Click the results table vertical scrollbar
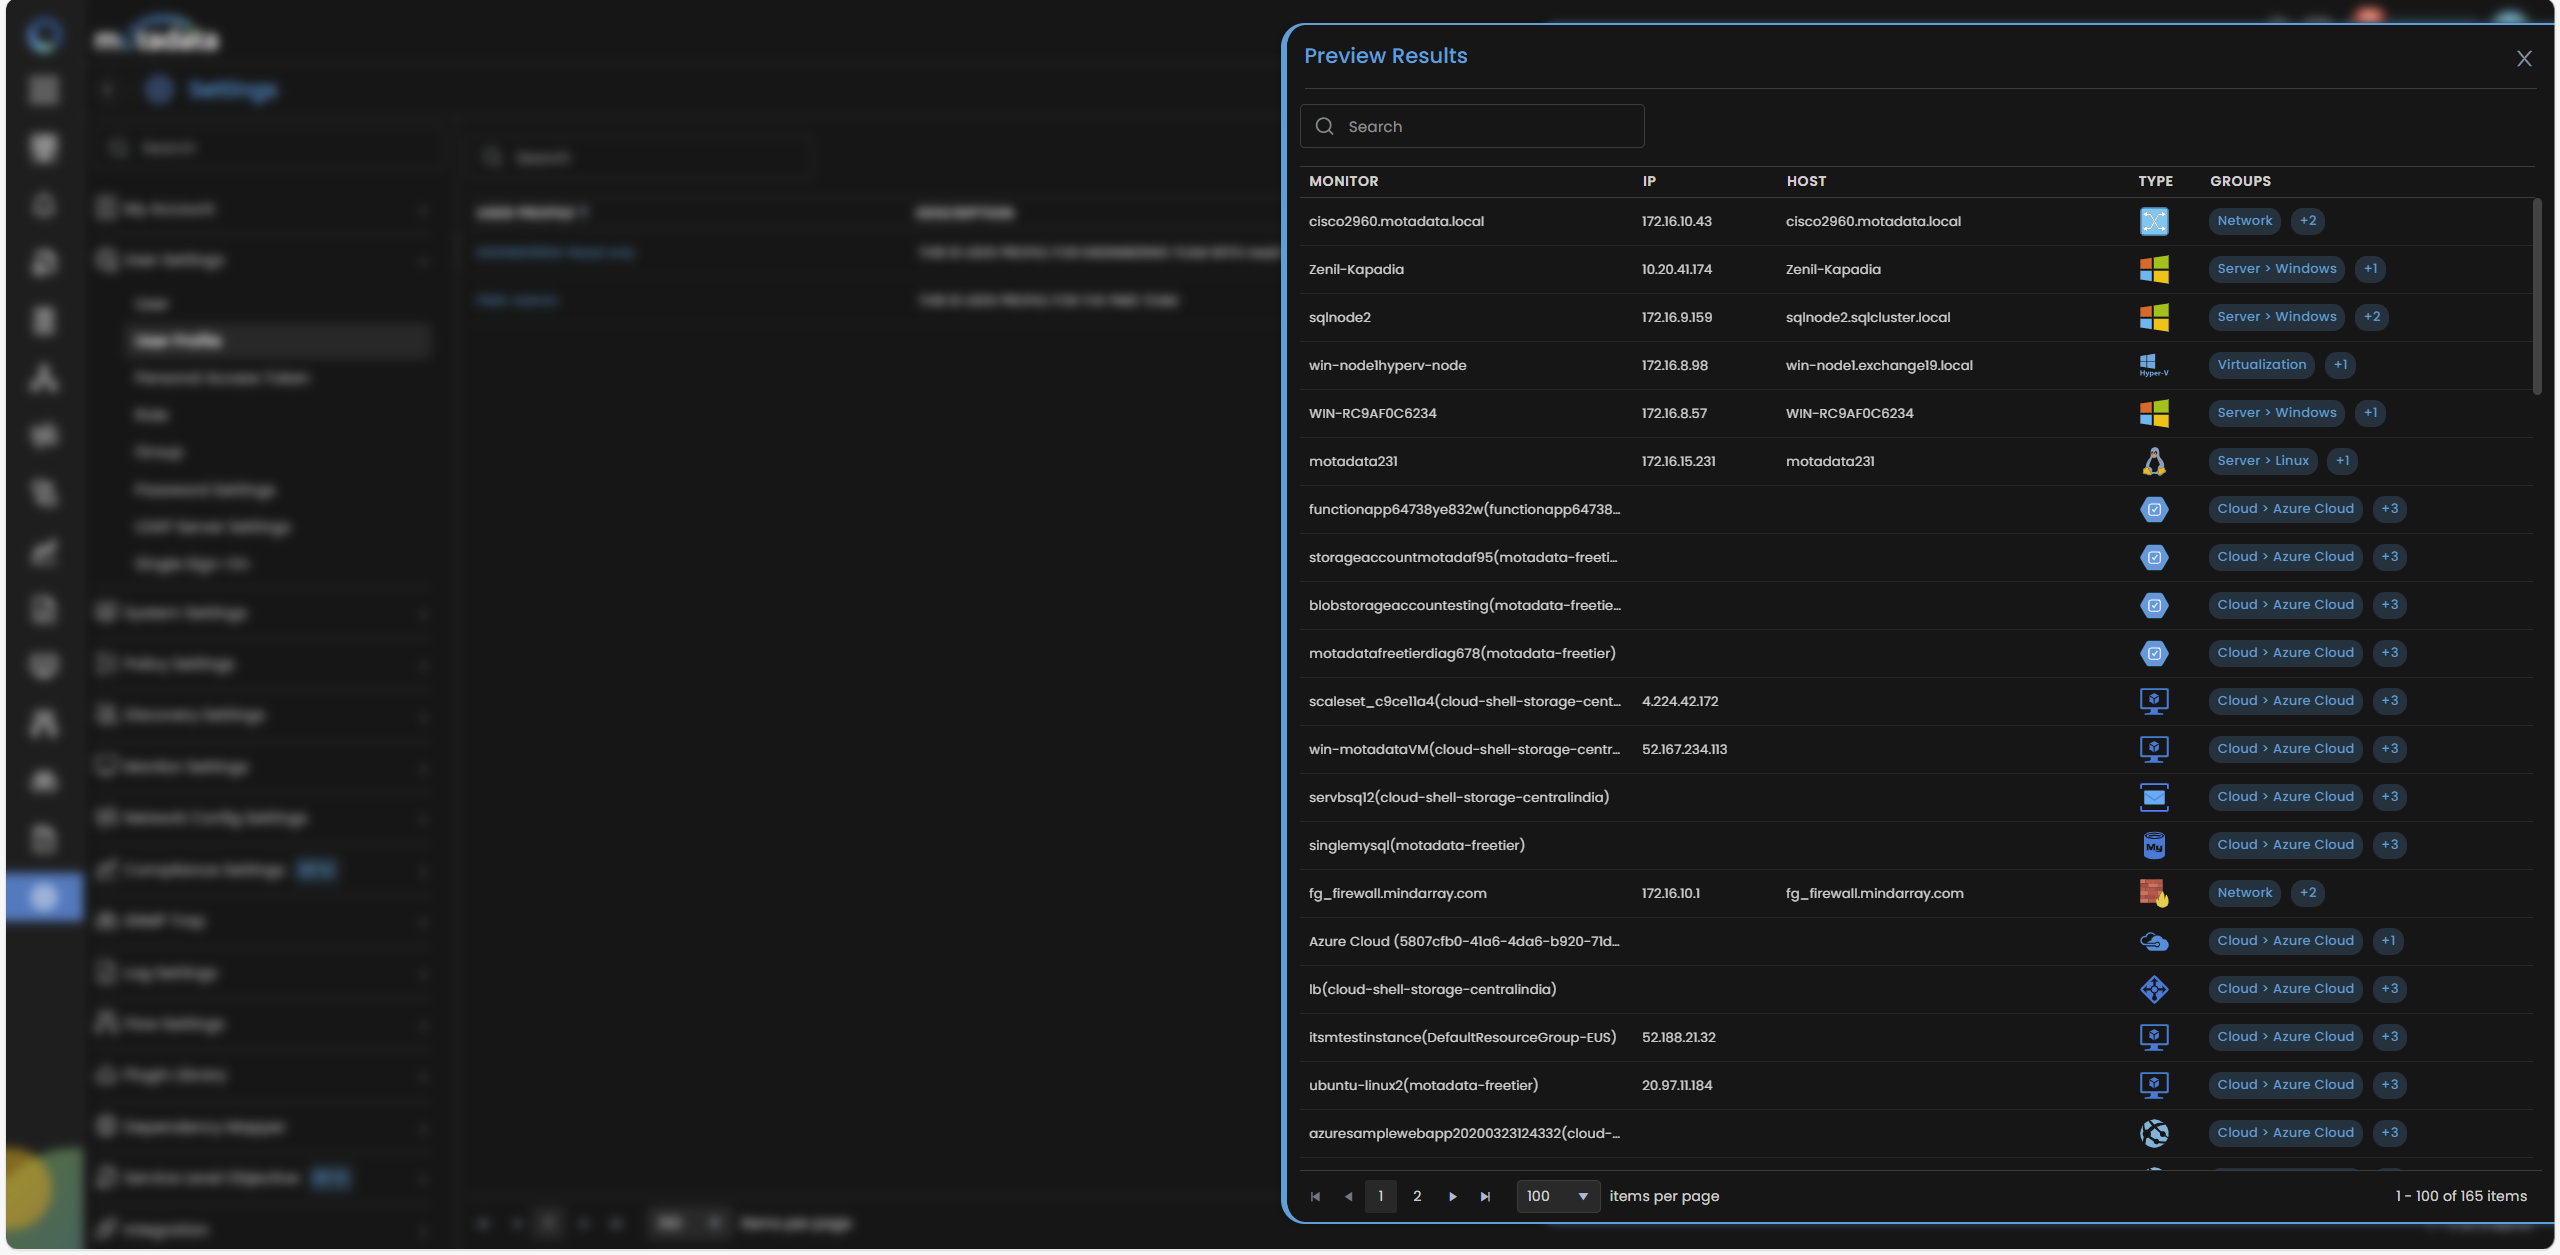 pyautogui.click(x=2536, y=297)
